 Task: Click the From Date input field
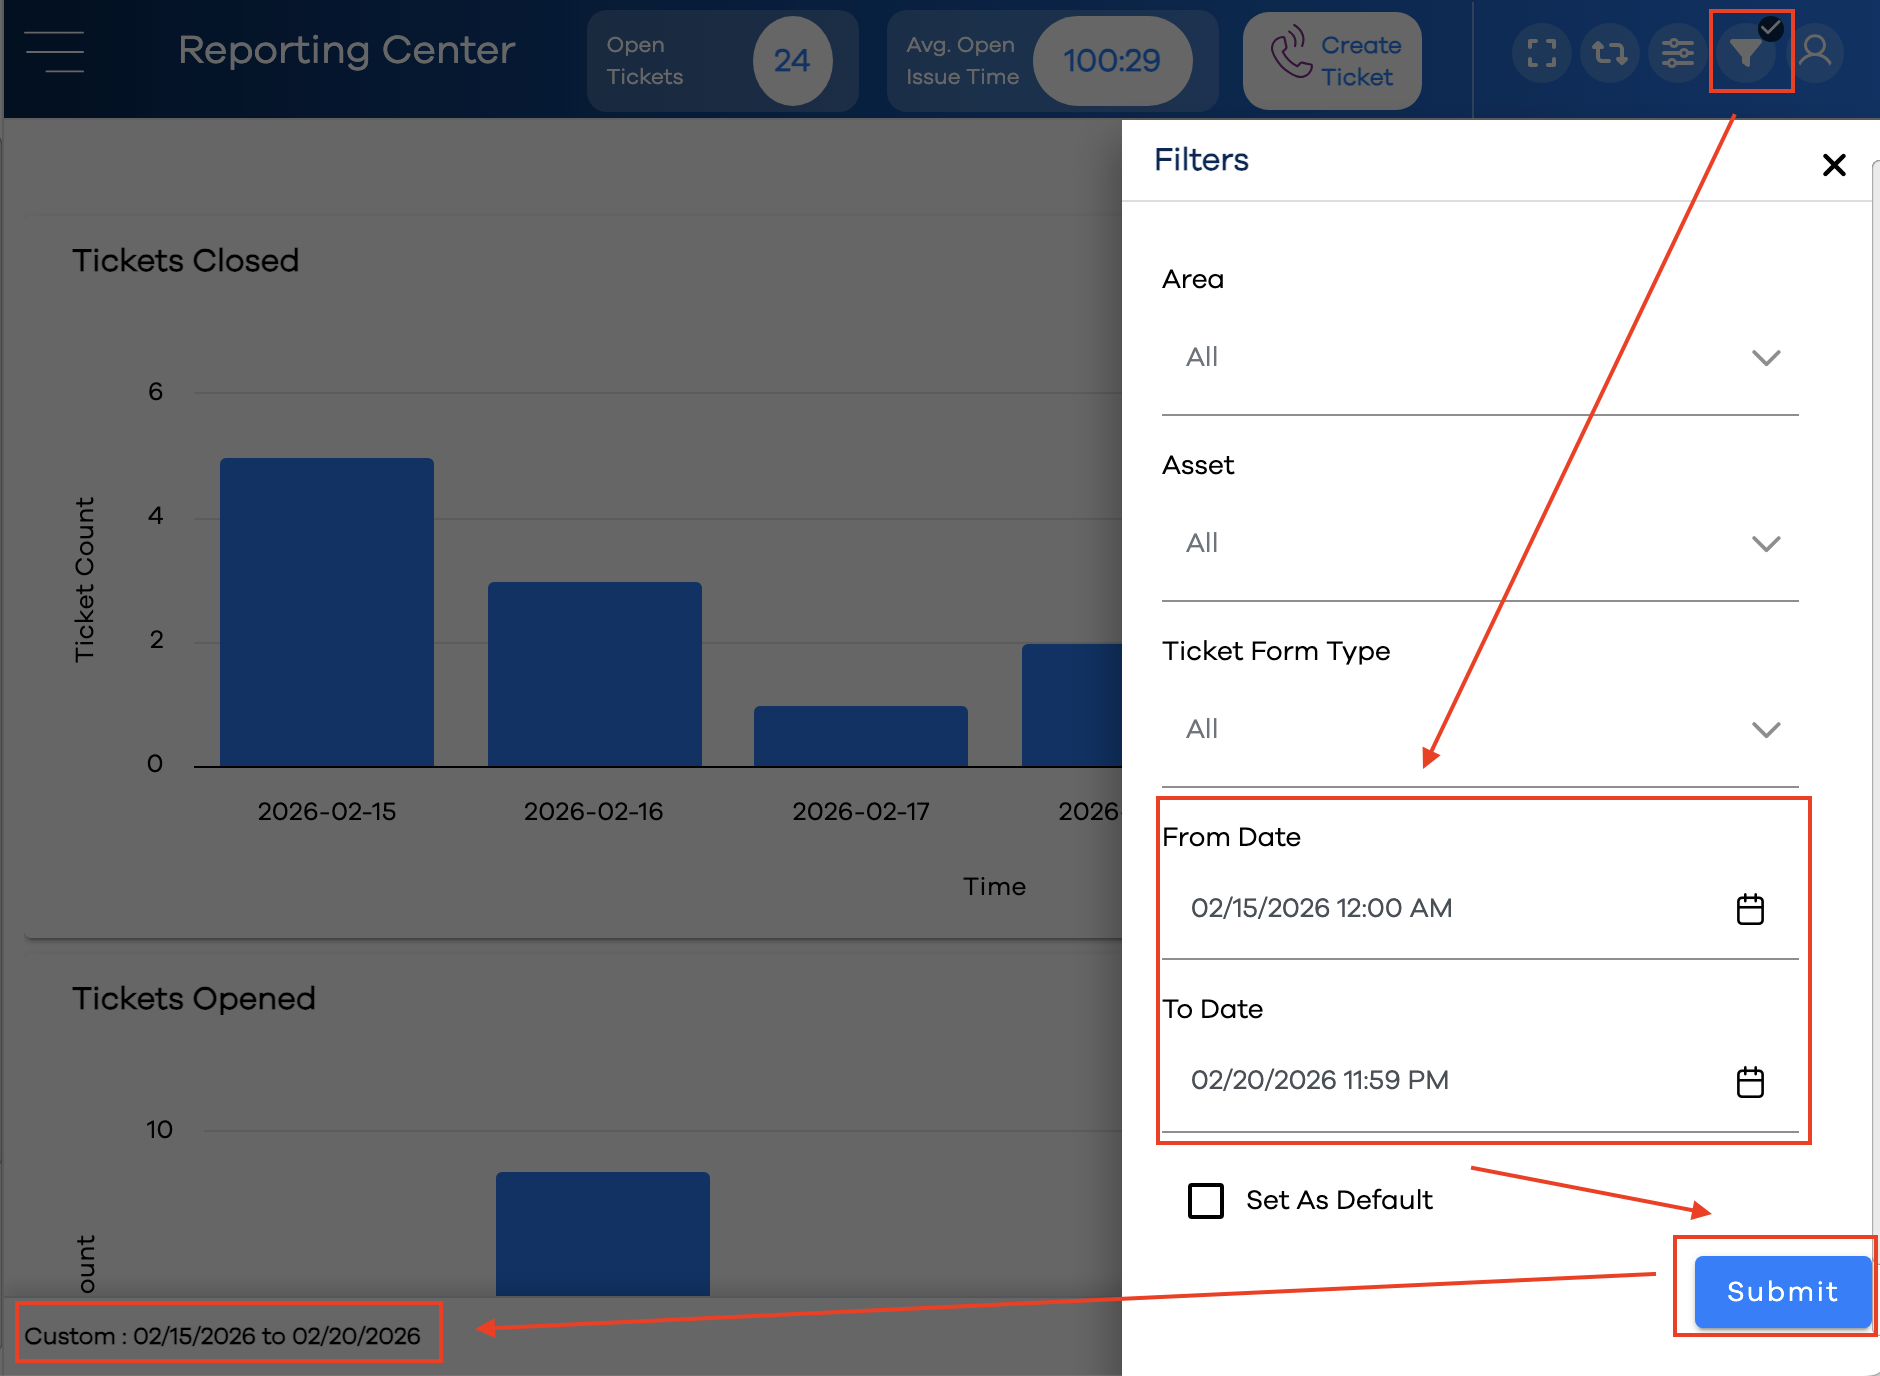1480,909
